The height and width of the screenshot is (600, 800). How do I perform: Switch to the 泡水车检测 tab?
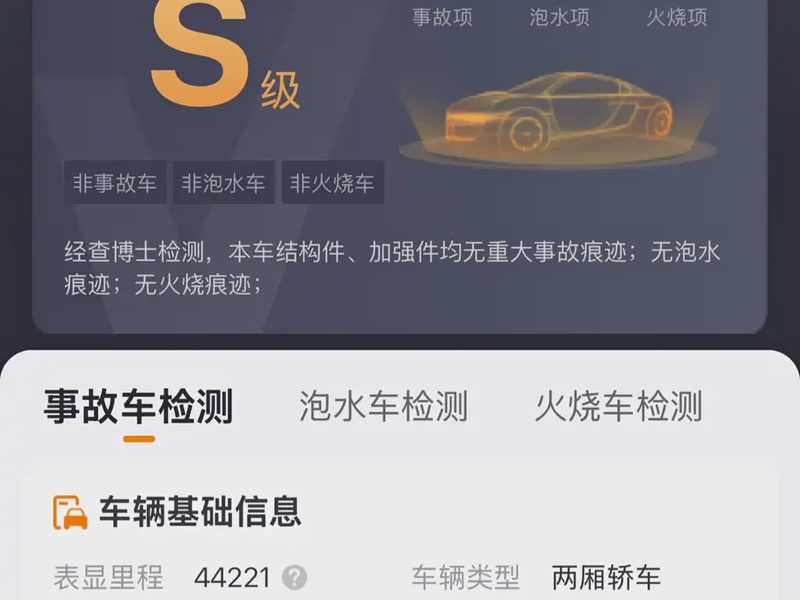383,406
